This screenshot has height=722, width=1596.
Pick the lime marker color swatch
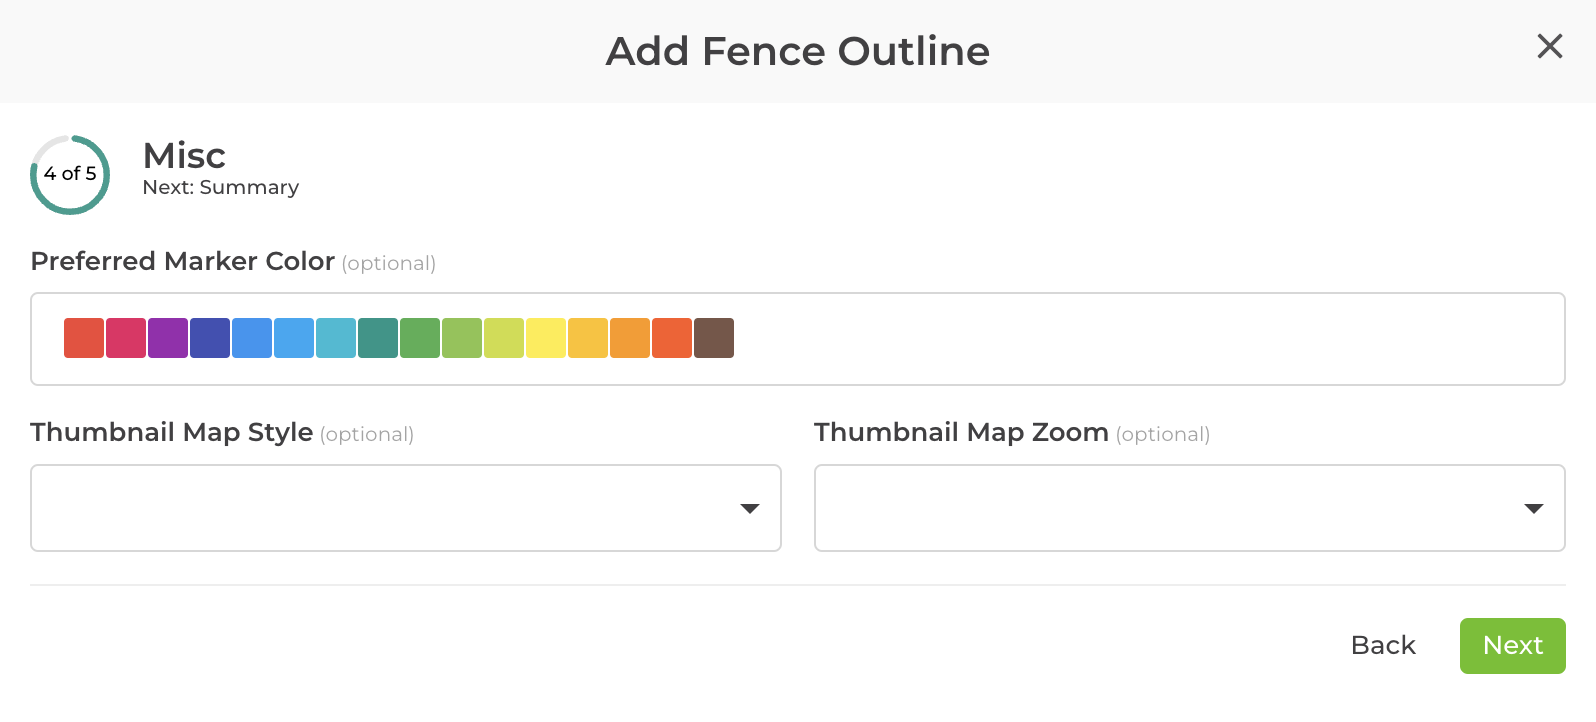point(502,337)
